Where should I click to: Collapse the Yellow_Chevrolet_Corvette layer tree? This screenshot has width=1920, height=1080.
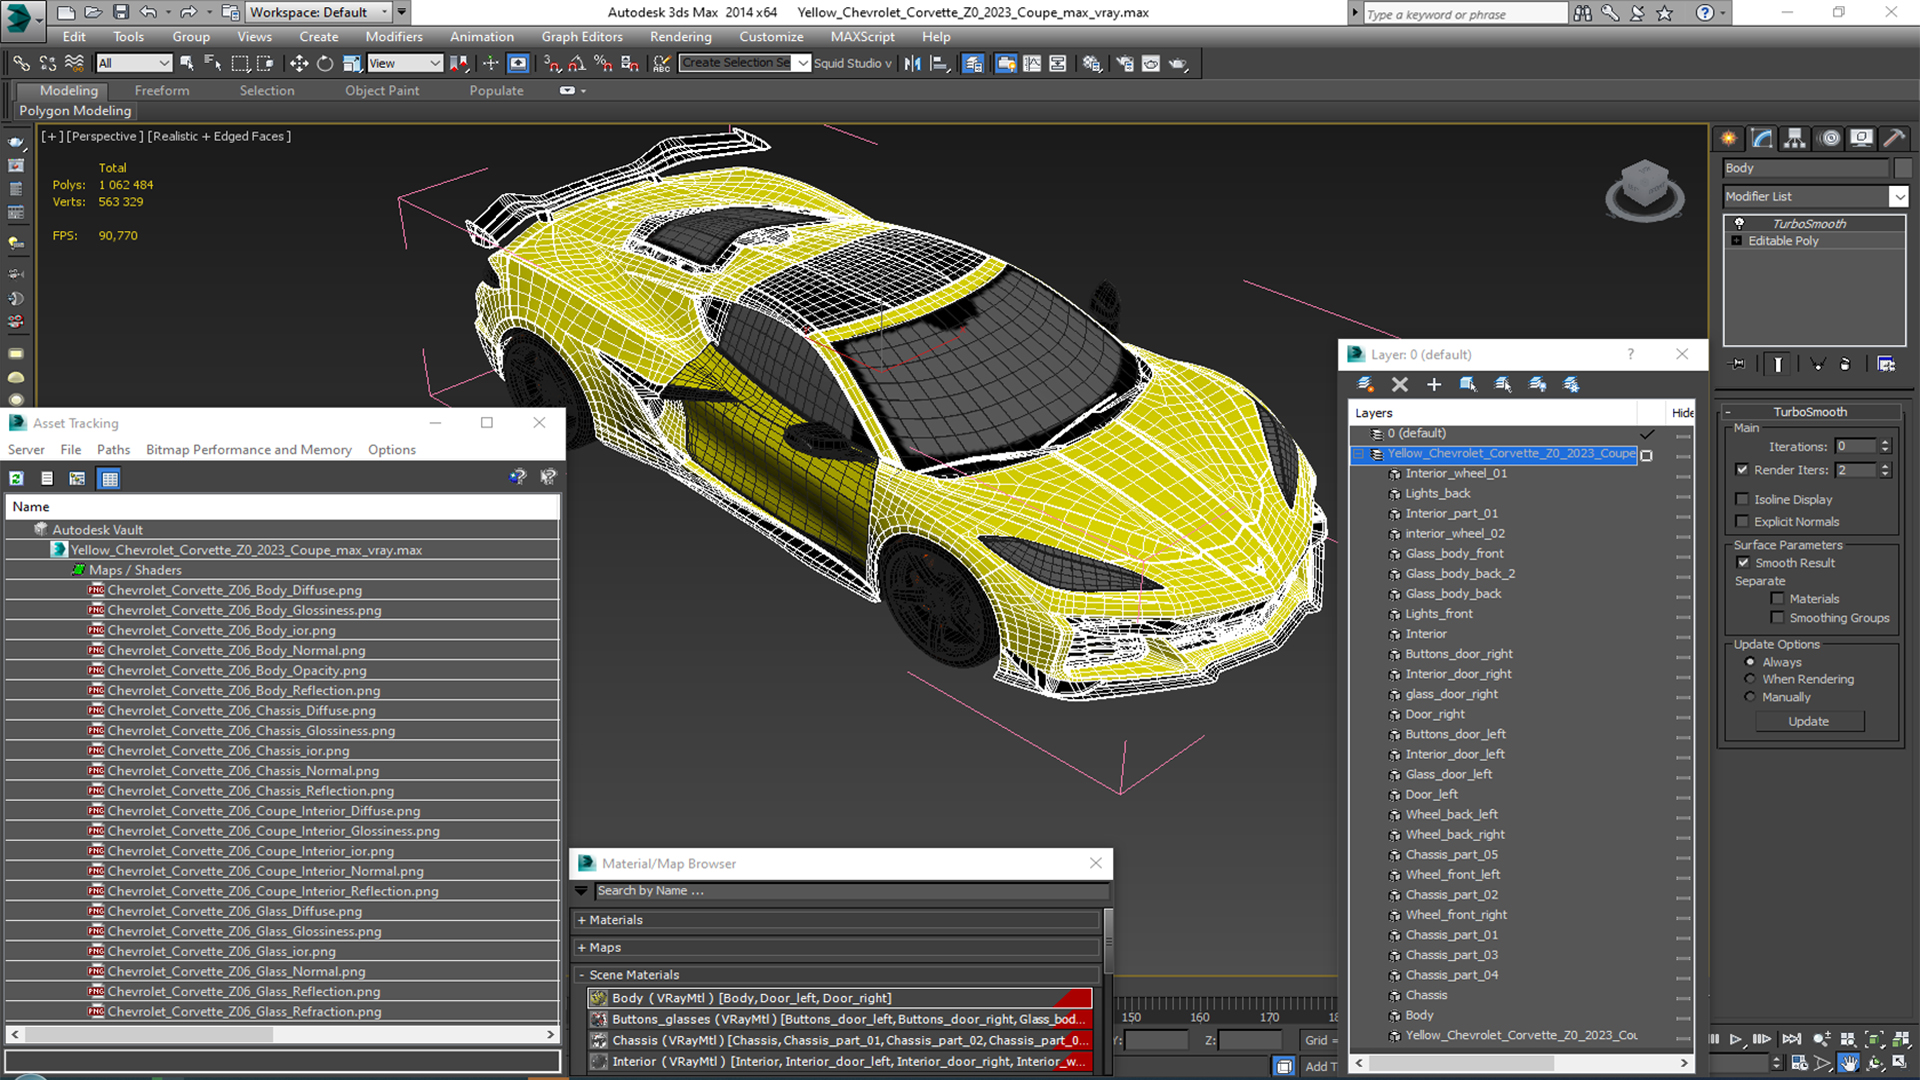pyautogui.click(x=1359, y=454)
